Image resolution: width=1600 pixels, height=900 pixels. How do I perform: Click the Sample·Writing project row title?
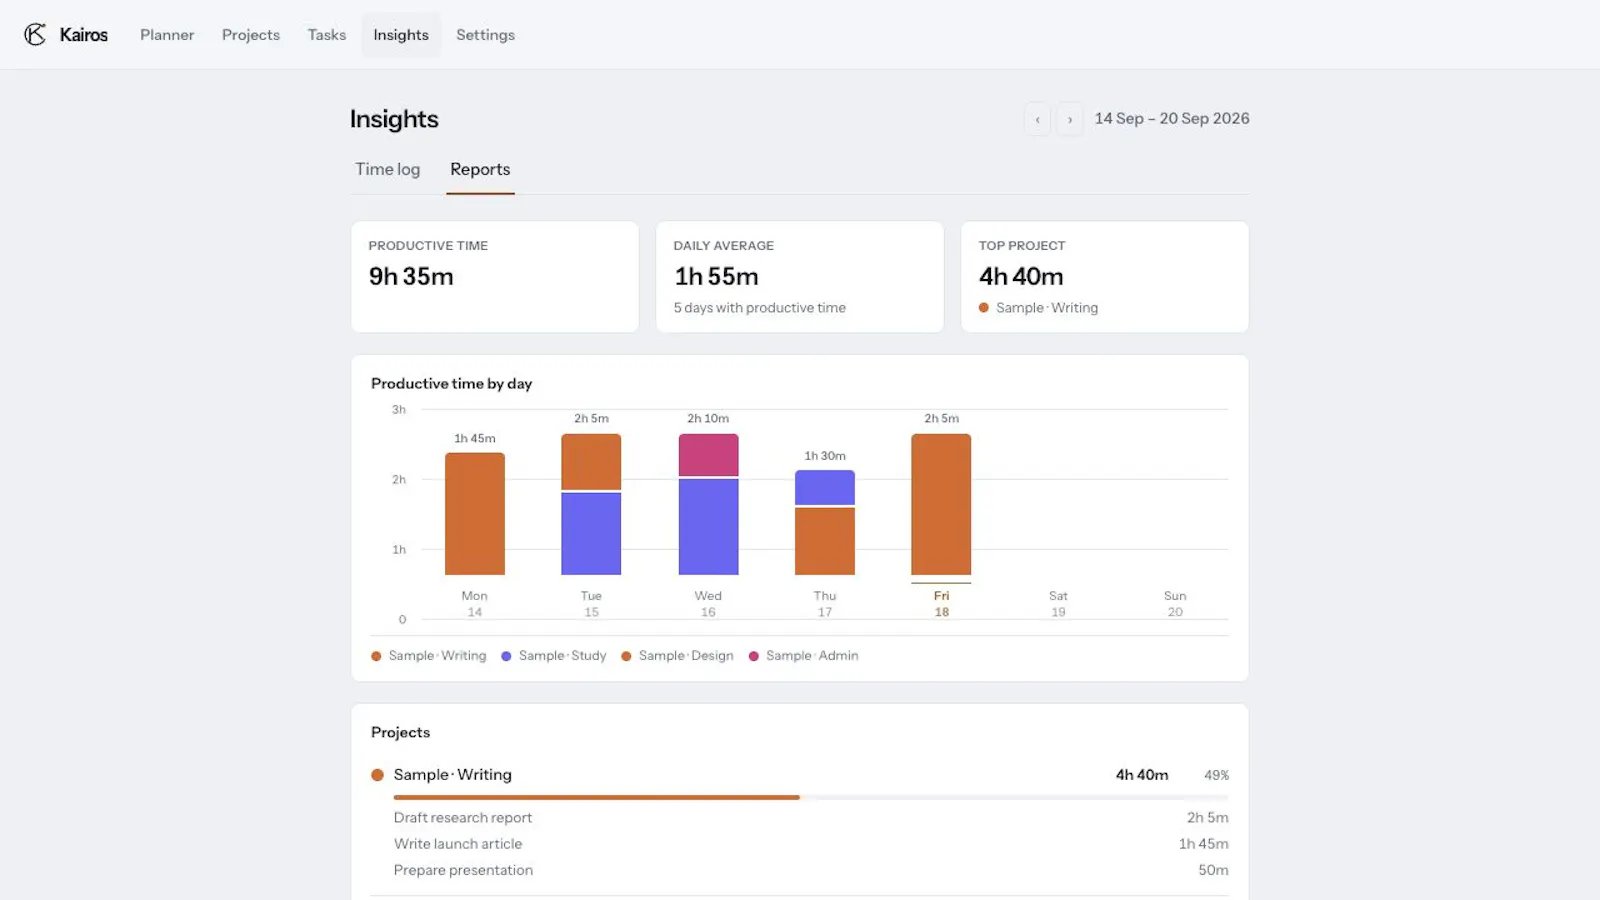tap(453, 775)
